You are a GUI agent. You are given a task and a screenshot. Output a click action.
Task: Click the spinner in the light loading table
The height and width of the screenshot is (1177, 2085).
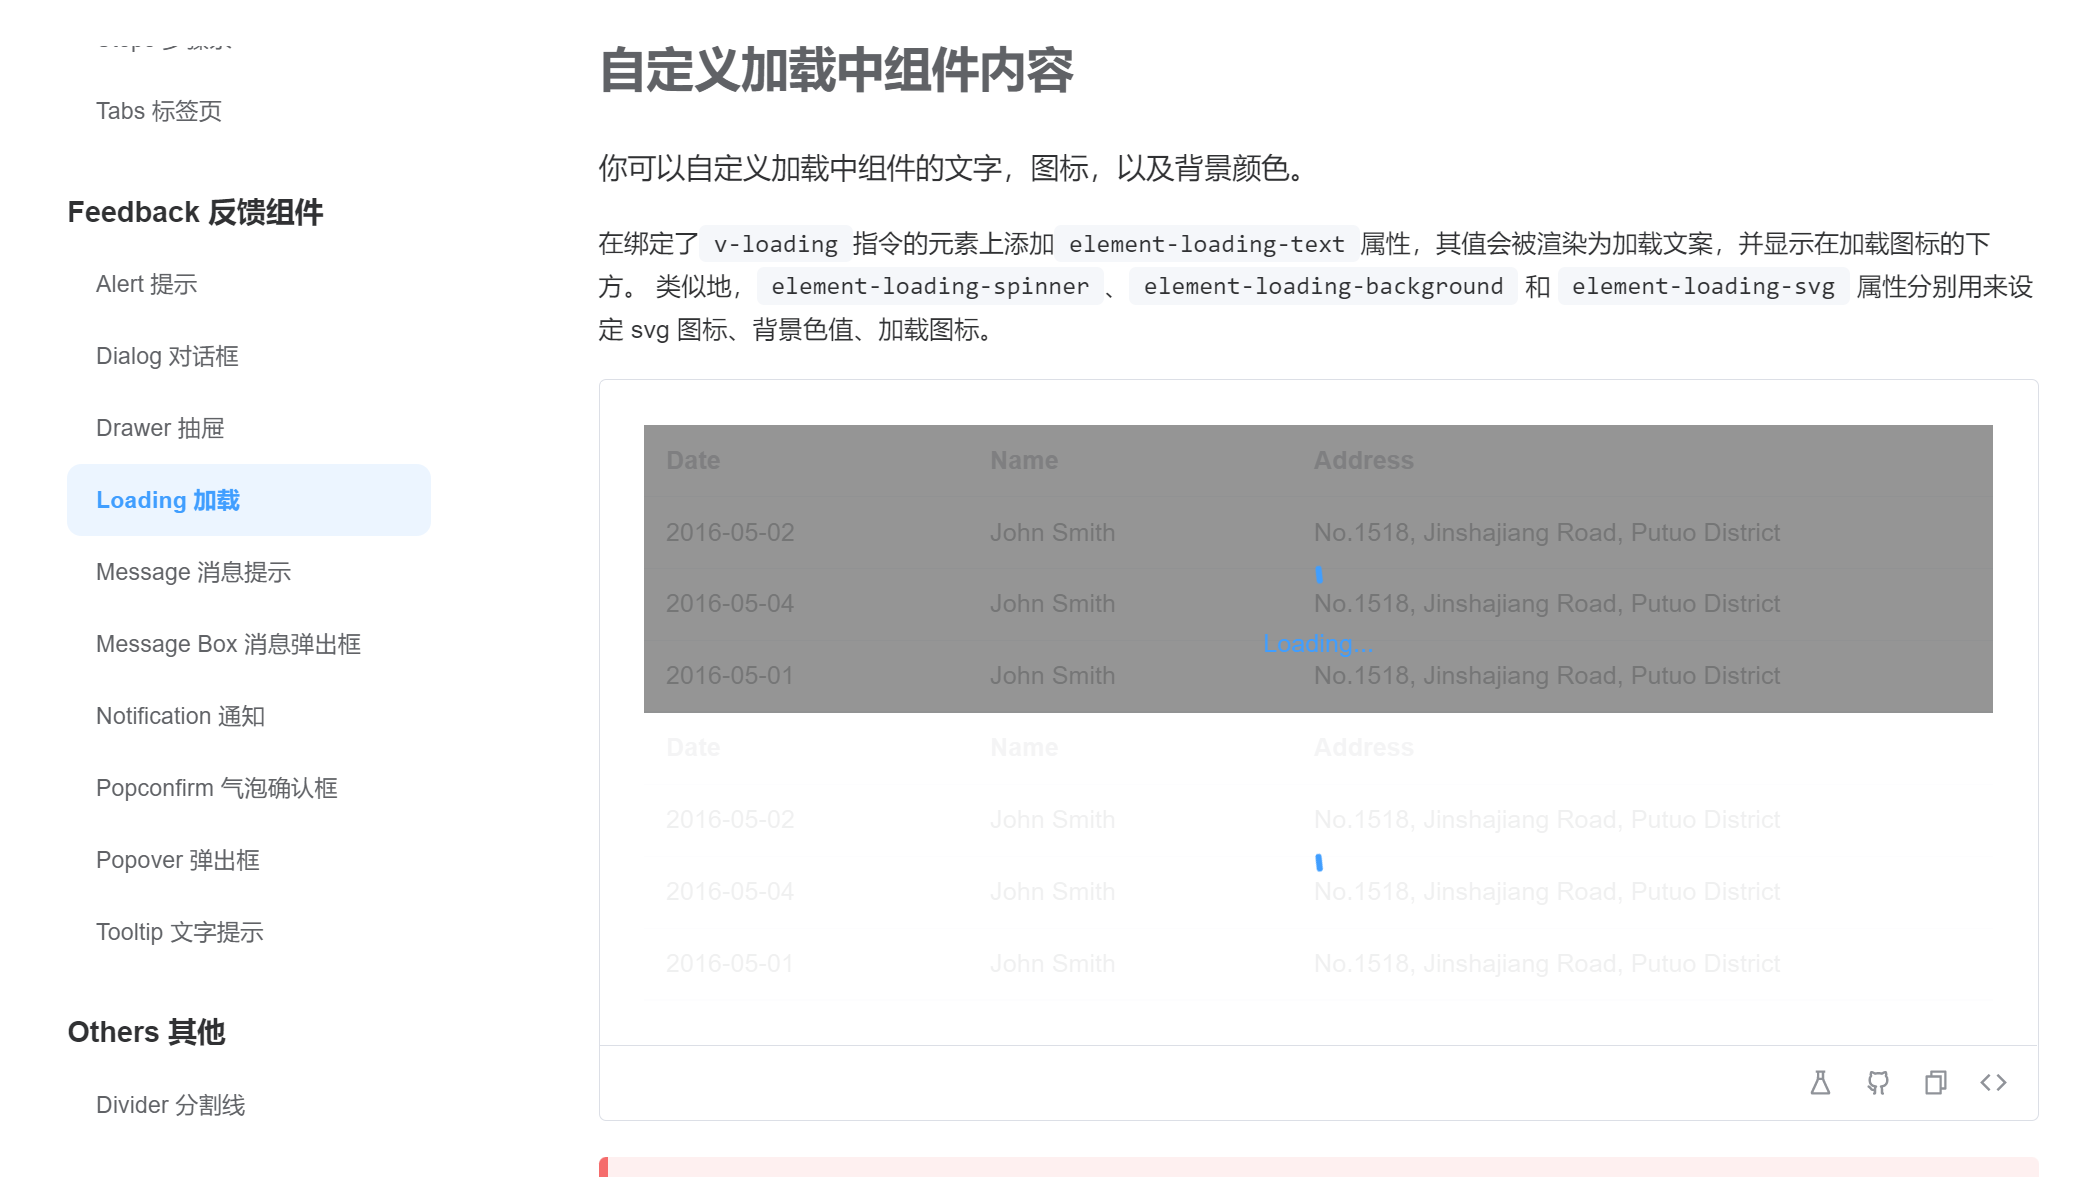1318,862
